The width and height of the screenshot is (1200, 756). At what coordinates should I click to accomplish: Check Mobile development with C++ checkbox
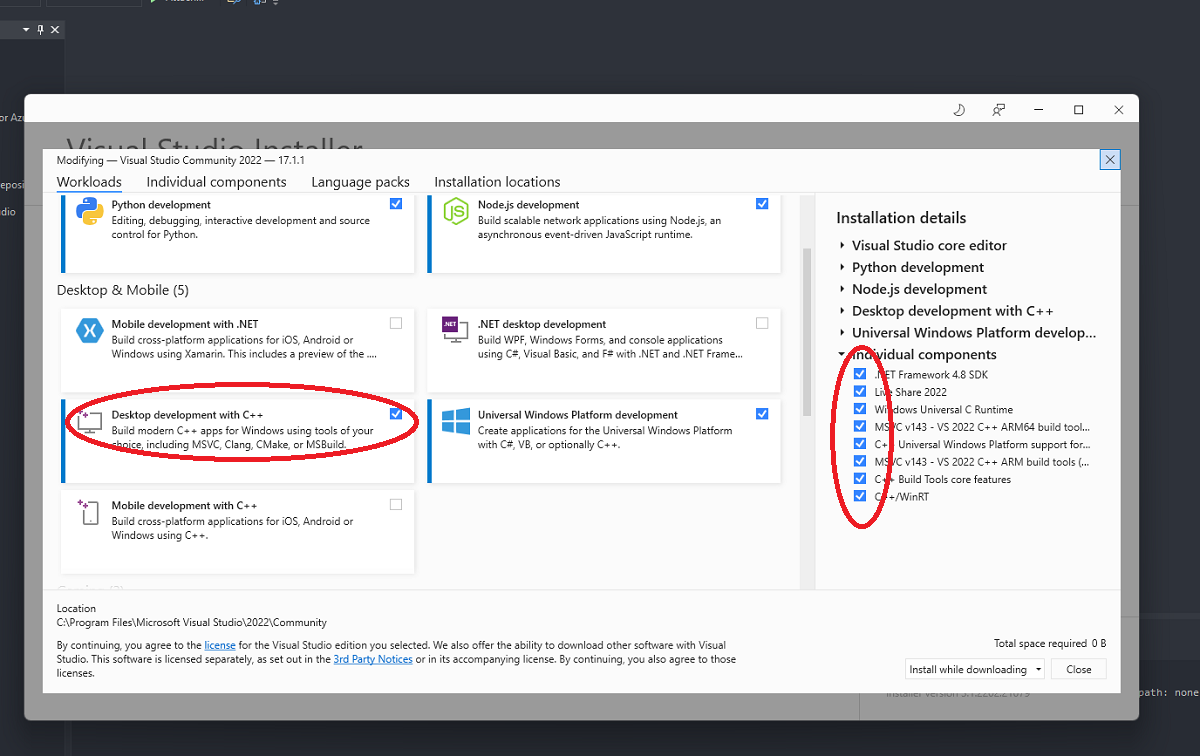tap(396, 505)
